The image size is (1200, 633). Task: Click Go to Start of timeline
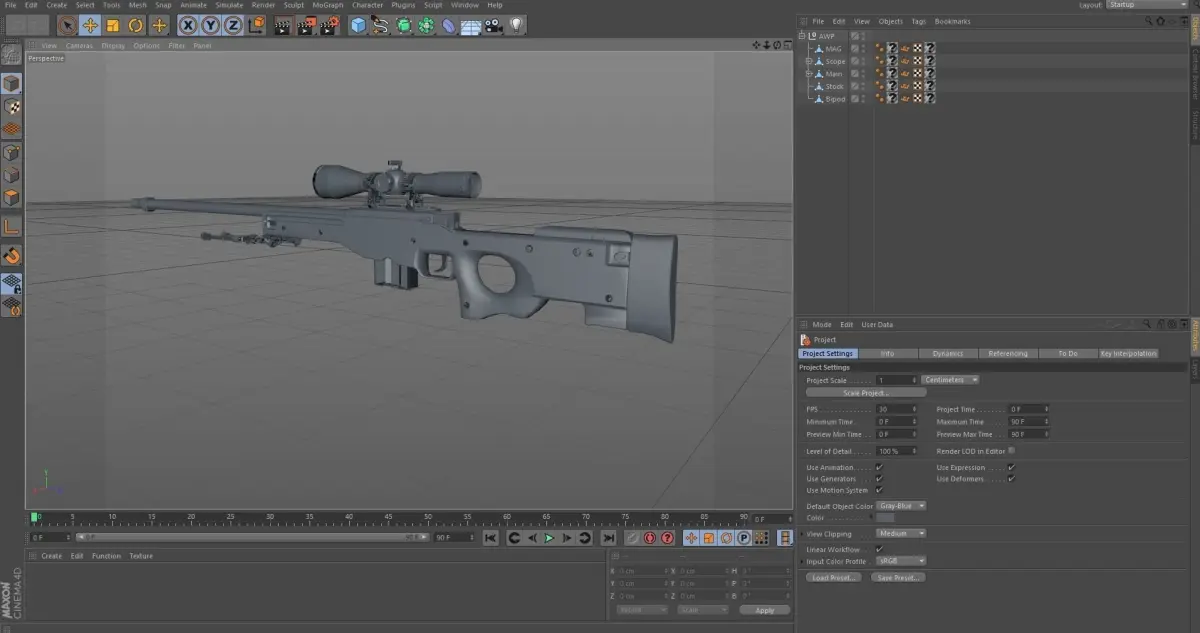click(x=491, y=538)
